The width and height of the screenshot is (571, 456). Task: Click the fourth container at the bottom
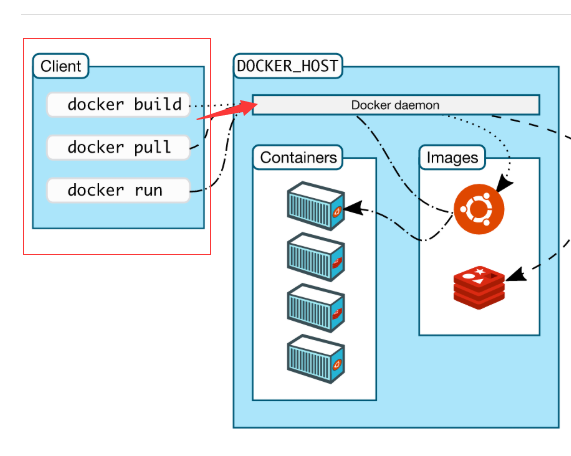(x=316, y=359)
